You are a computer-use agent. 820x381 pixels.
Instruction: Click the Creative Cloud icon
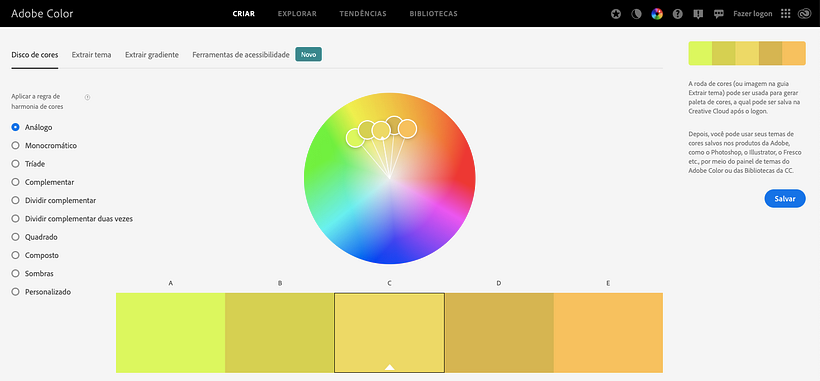804,14
